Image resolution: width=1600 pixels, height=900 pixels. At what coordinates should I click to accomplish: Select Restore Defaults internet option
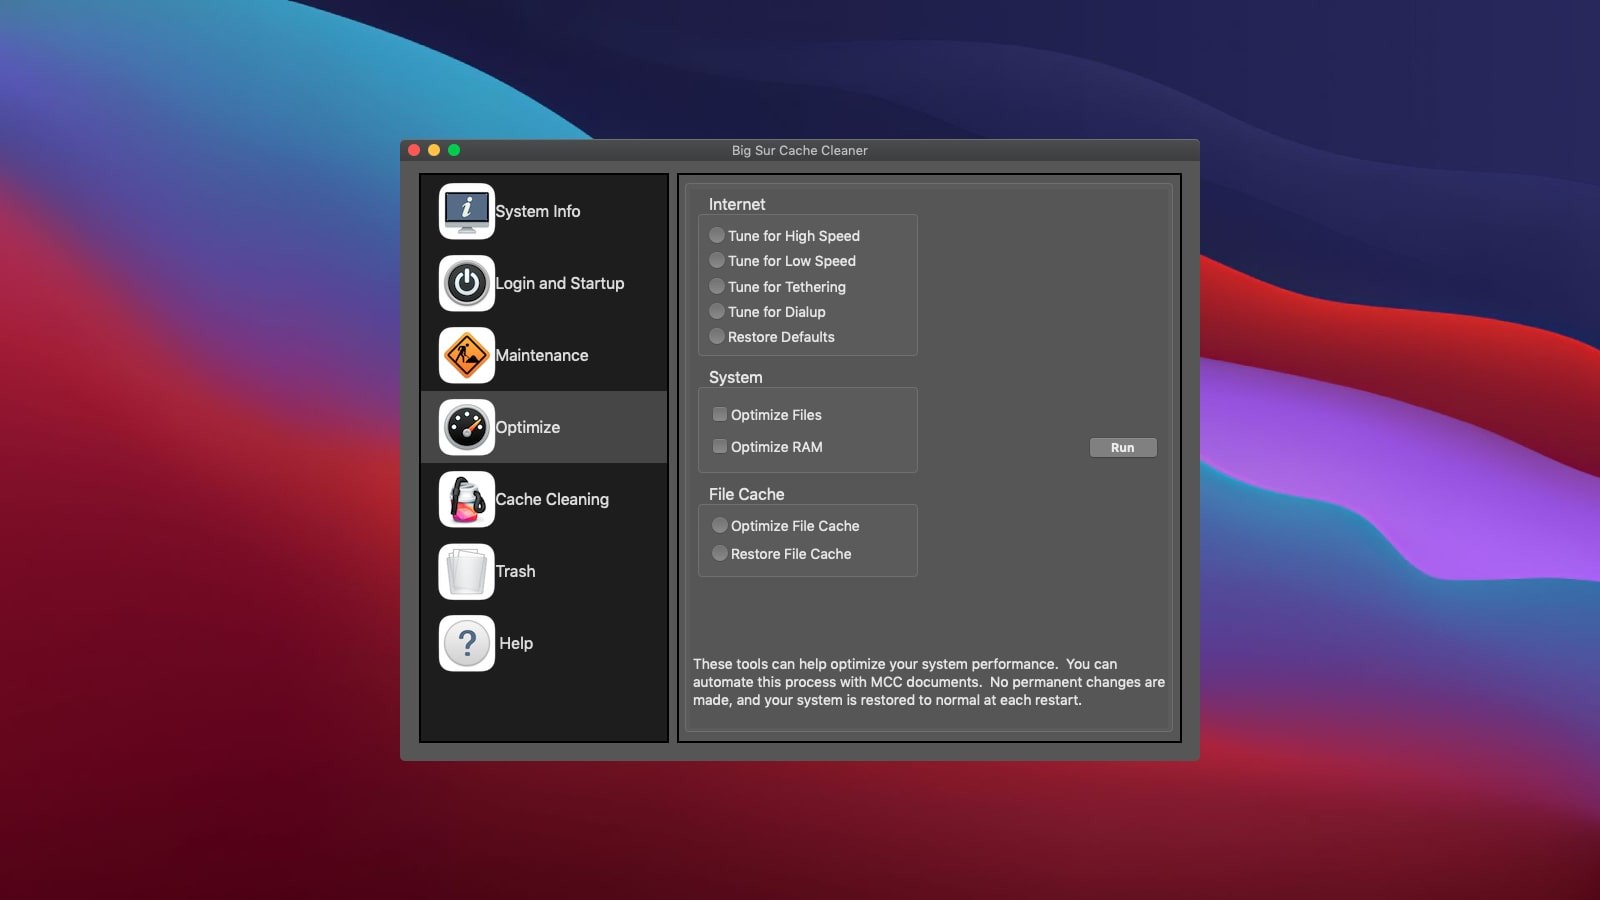(717, 336)
